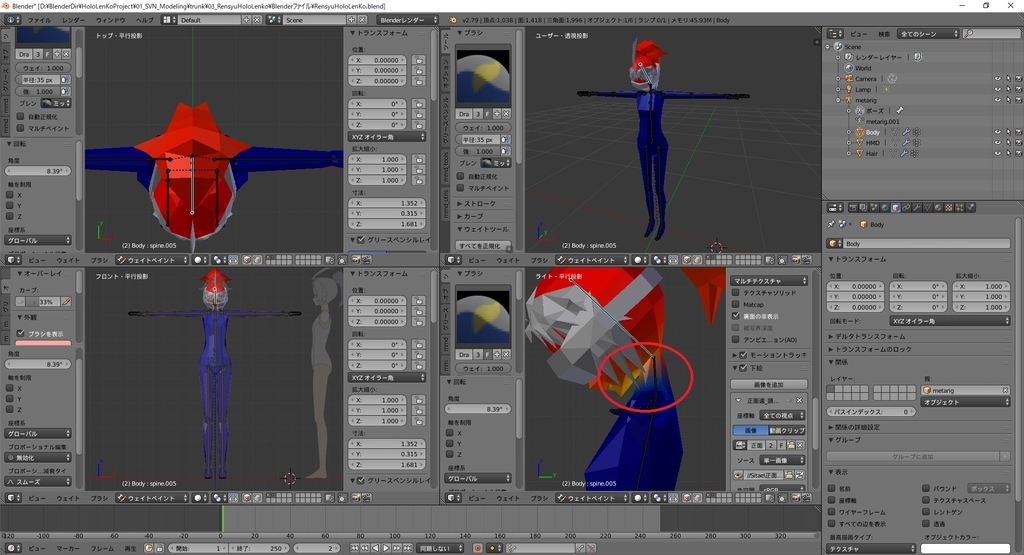
Task: Open the Physics properties tab icon
Action: (x=970, y=208)
